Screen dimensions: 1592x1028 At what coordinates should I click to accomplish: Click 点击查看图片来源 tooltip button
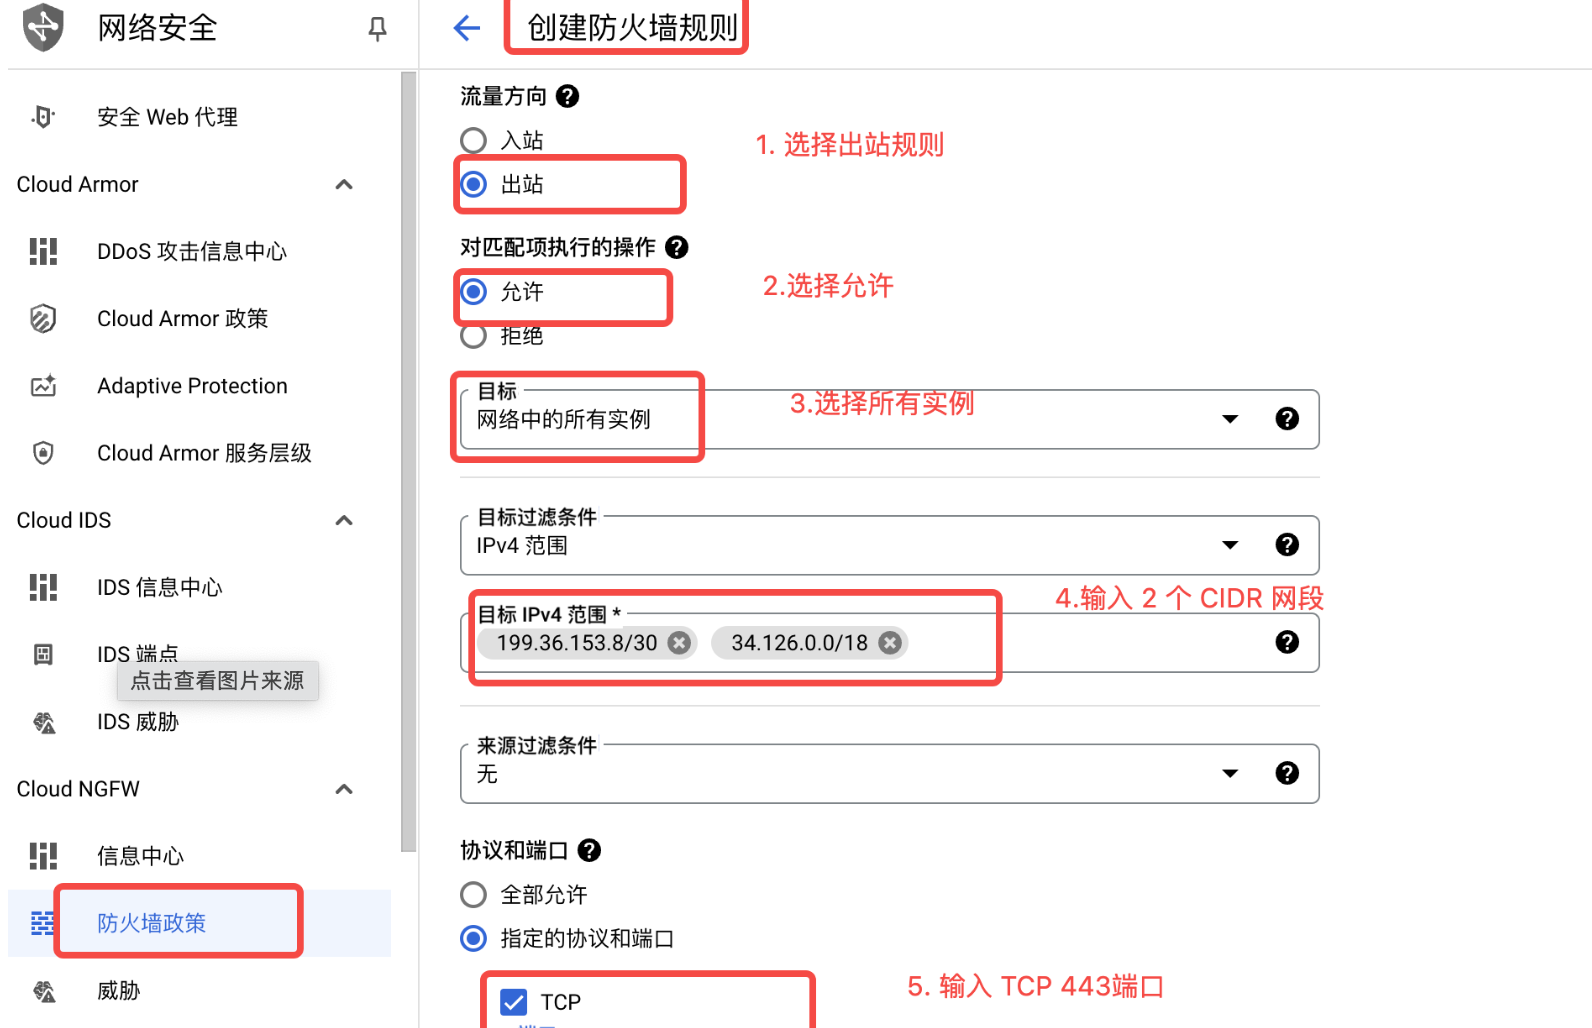218,681
